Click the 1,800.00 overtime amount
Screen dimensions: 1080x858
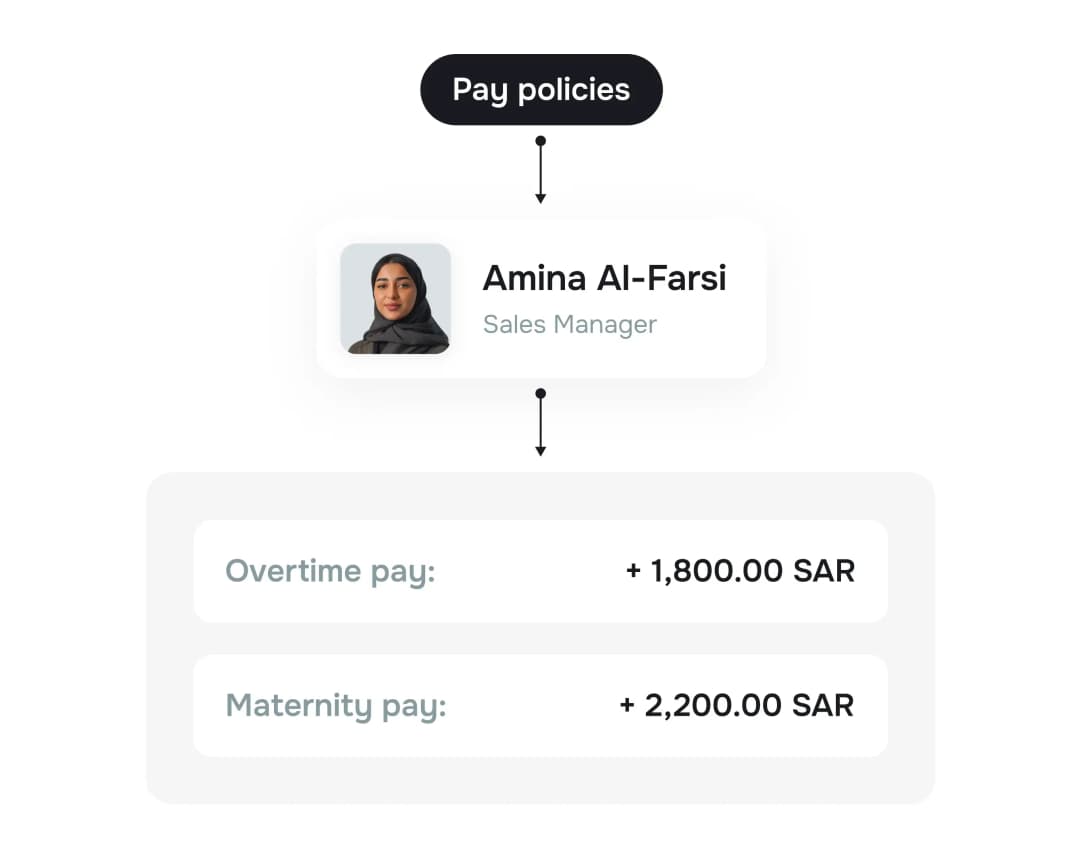click(716, 571)
